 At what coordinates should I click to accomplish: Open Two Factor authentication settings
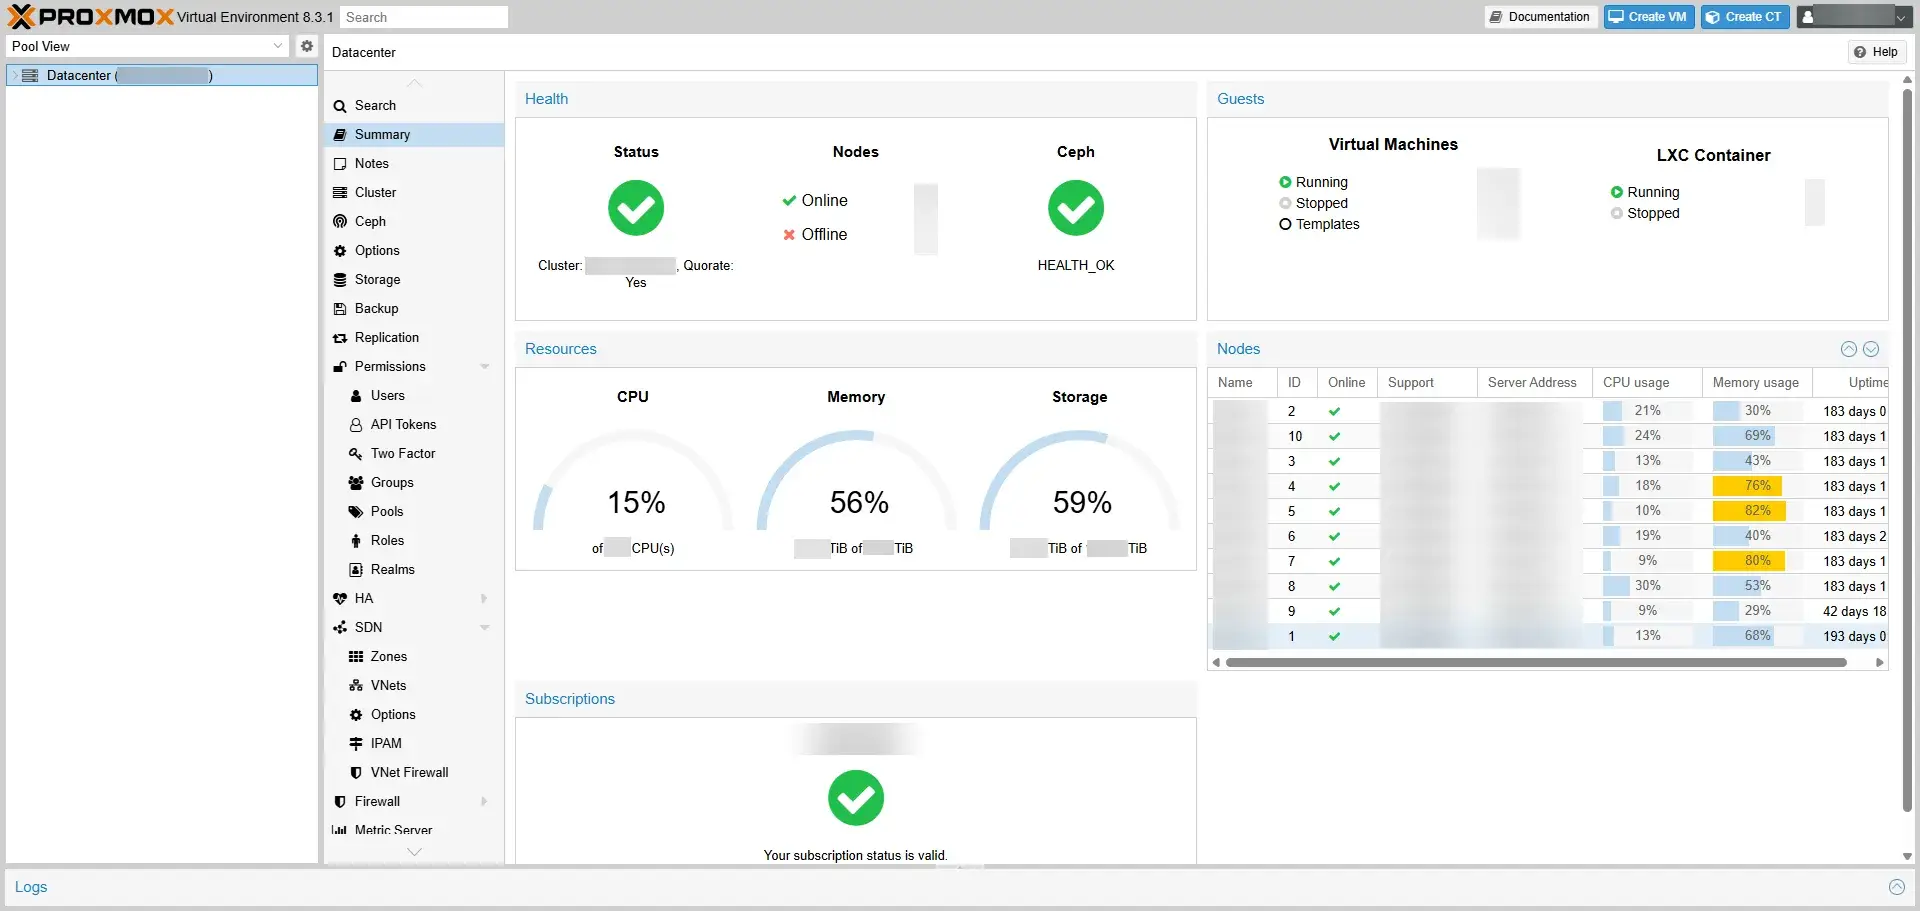pyautogui.click(x=402, y=453)
